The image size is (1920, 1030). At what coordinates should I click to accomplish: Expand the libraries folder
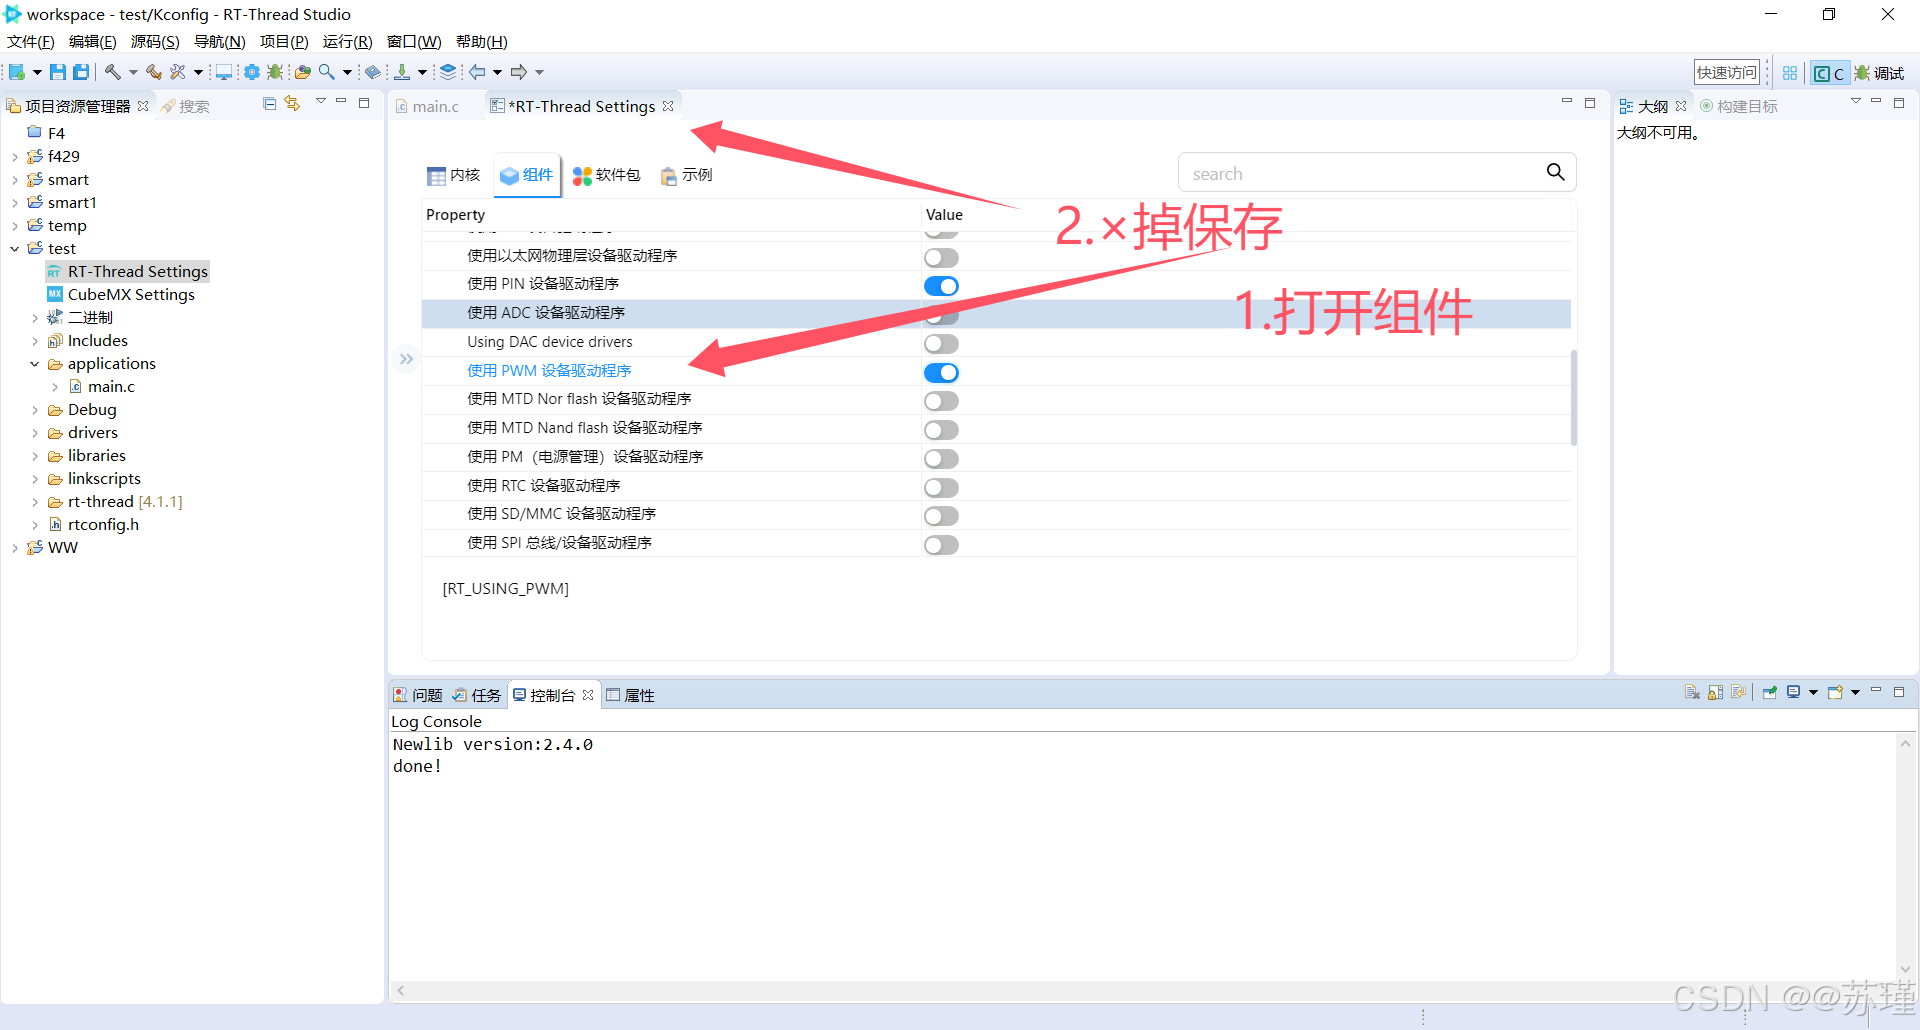click(x=34, y=456)
